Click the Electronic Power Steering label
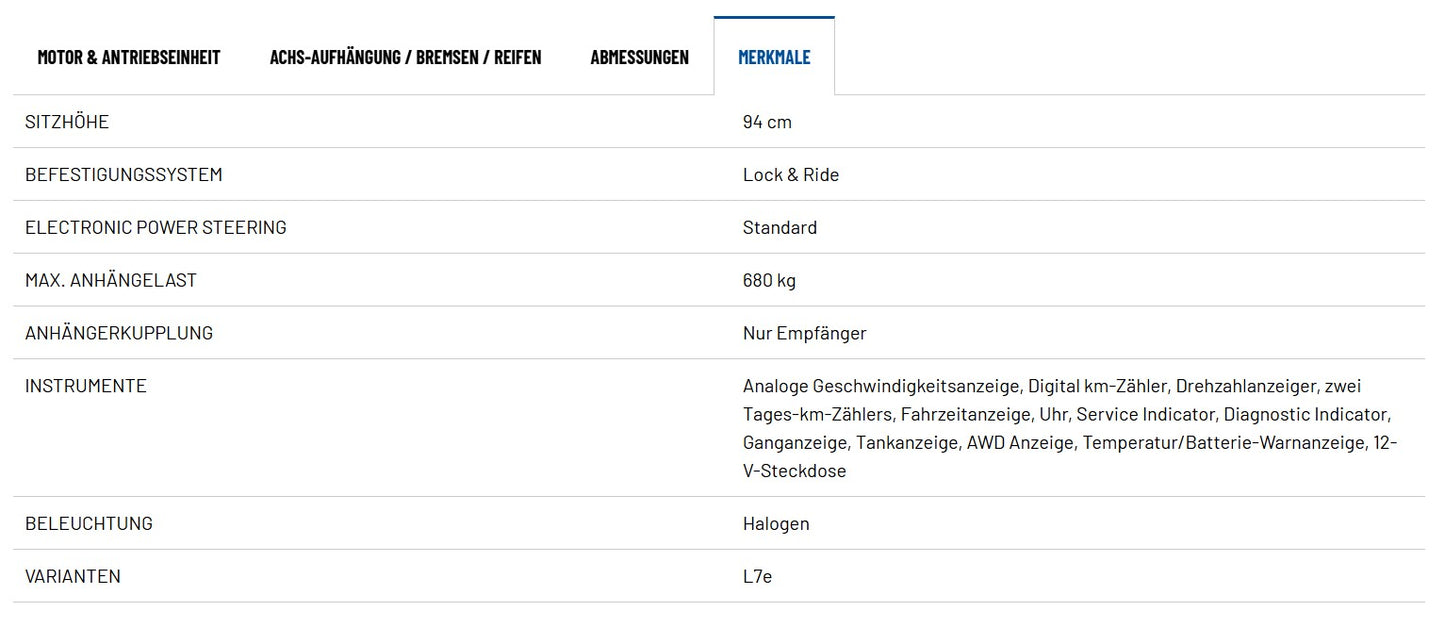This screenshot has width=1445, height=628. [156, 228]
